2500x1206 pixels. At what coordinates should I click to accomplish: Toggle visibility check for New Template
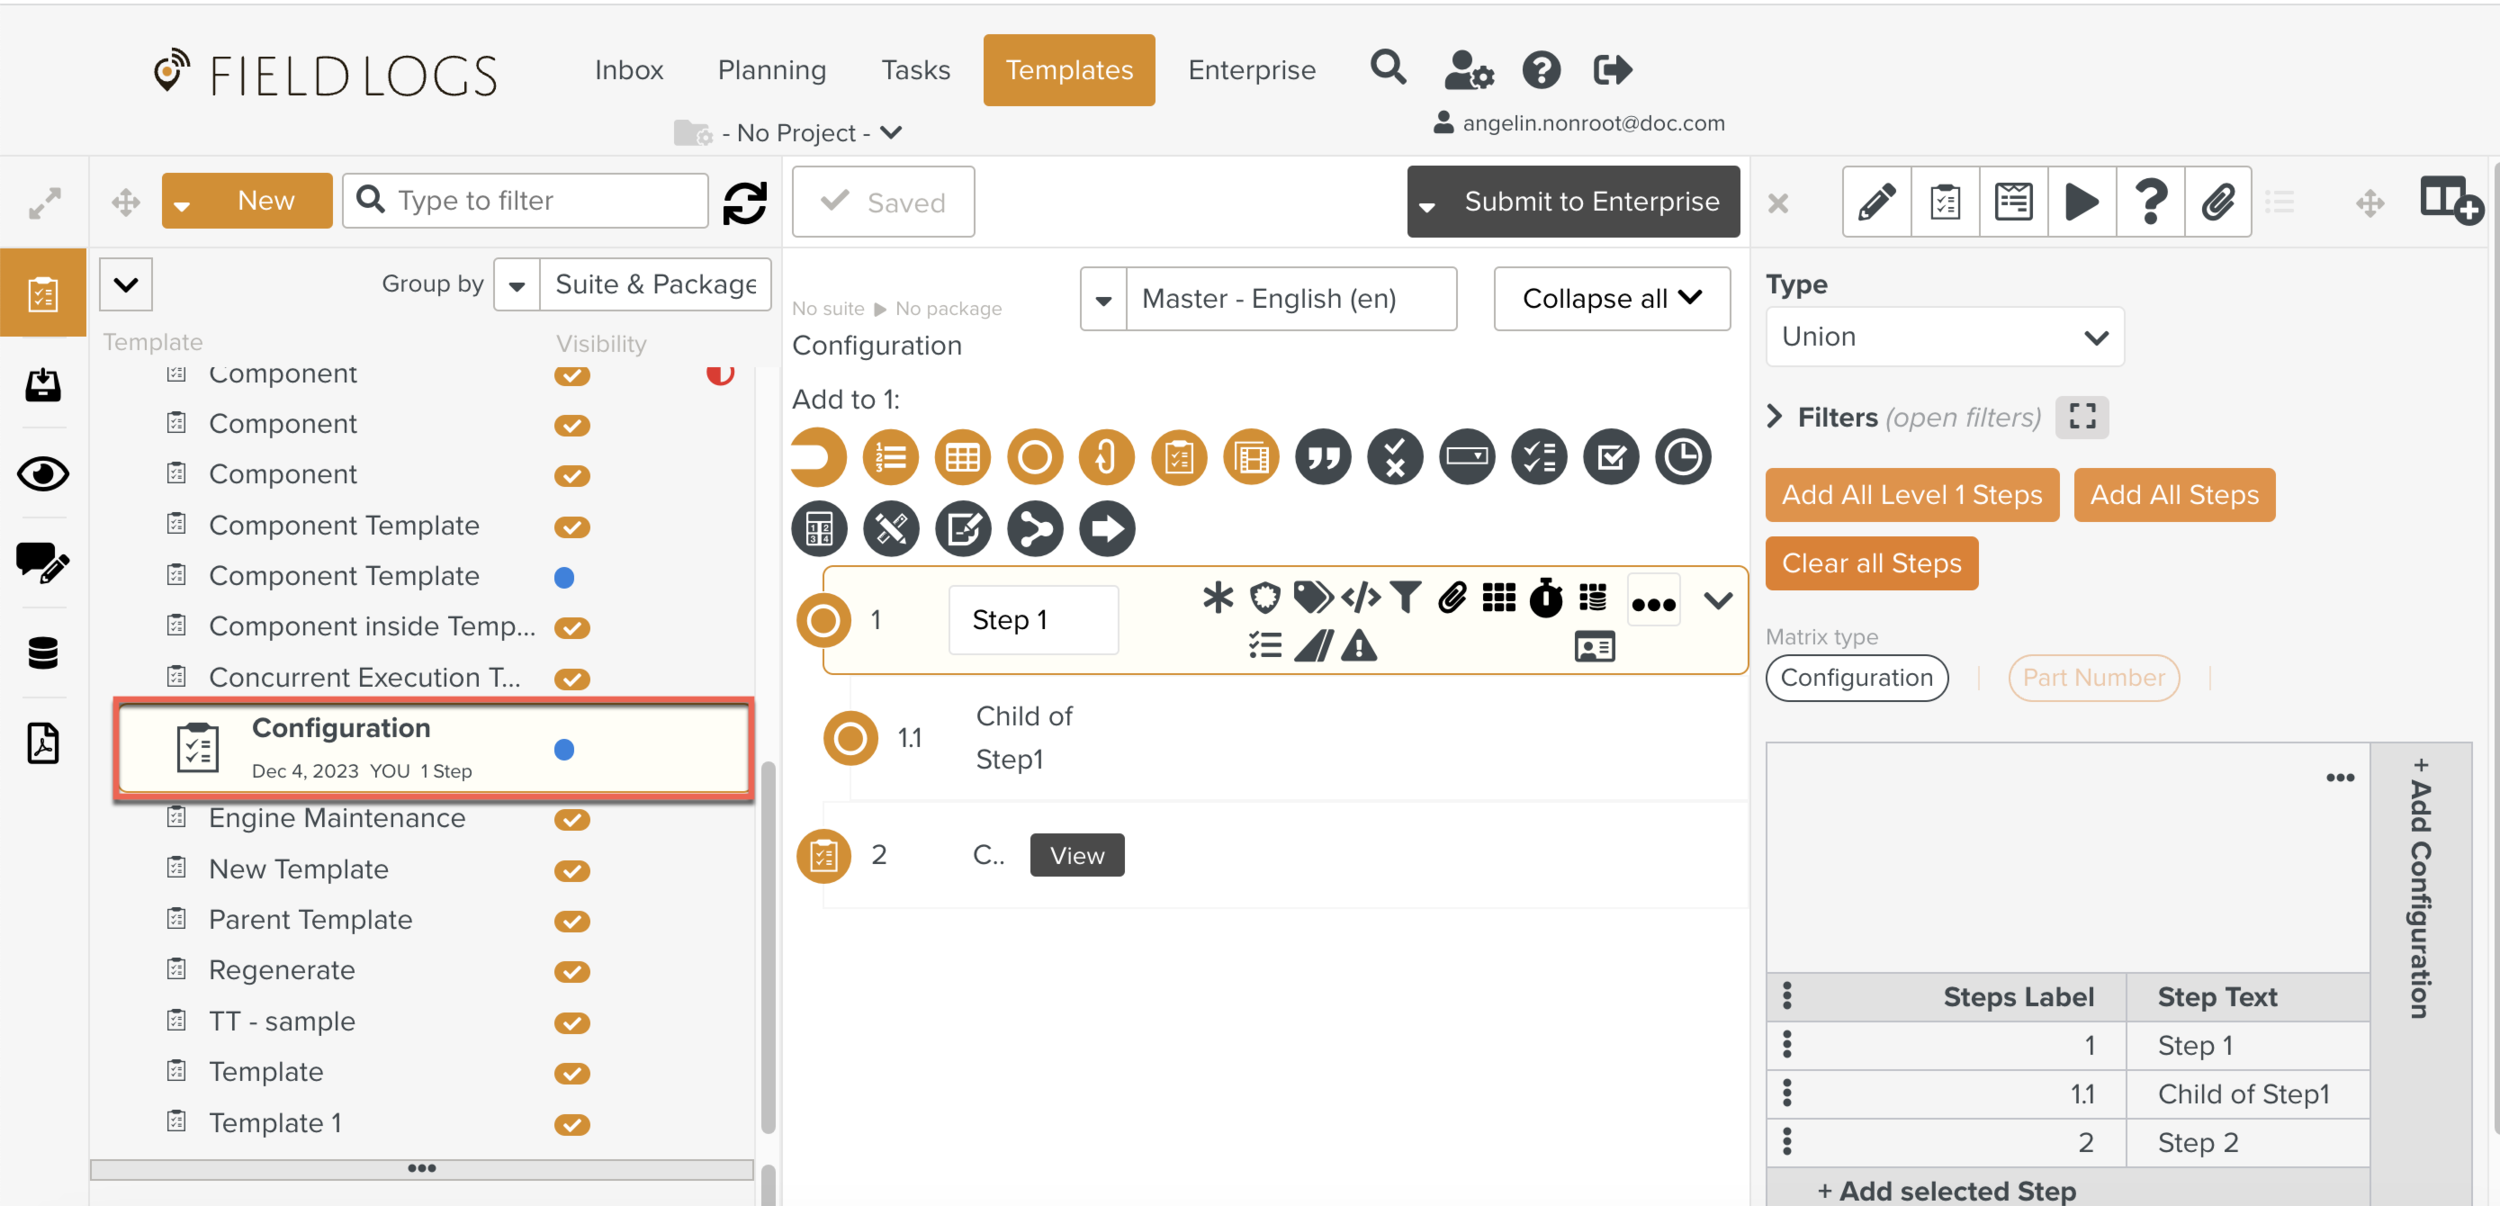[572, 871]
